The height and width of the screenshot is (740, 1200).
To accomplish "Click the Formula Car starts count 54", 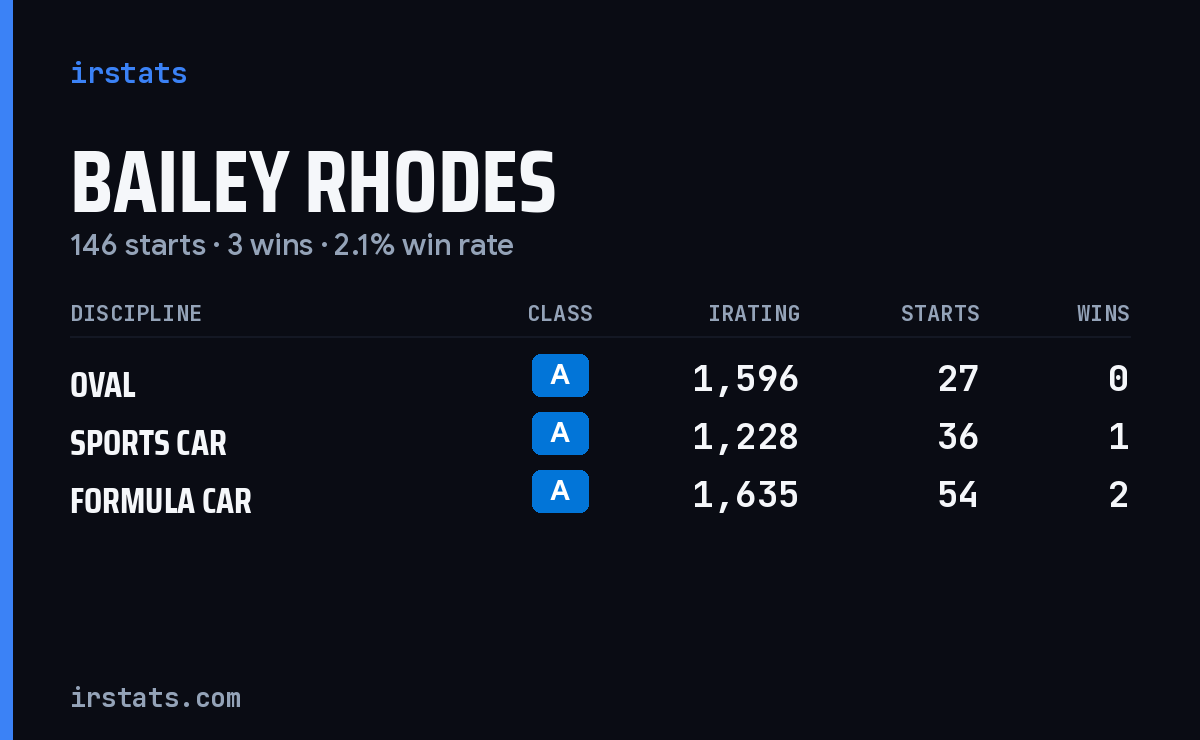I will (x=958, y=495).
